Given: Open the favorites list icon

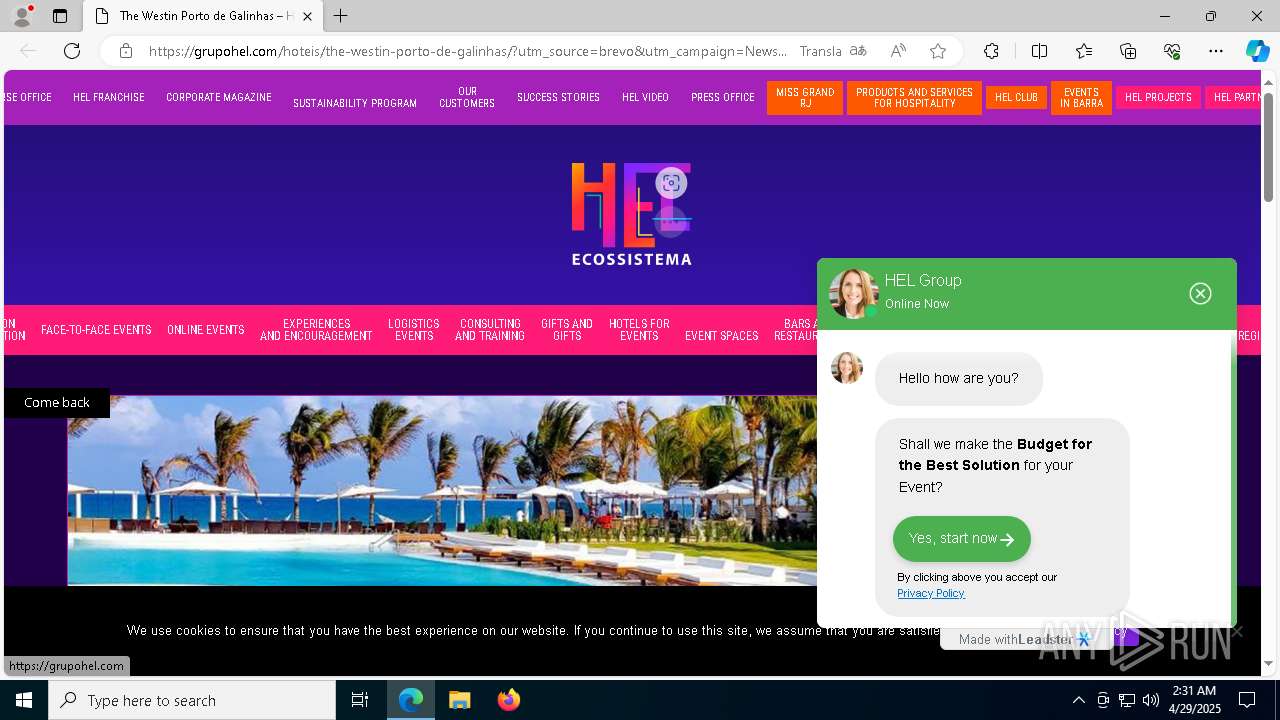Looking at the screenshot, I should pyautogui.click(x=1084, y=51).
